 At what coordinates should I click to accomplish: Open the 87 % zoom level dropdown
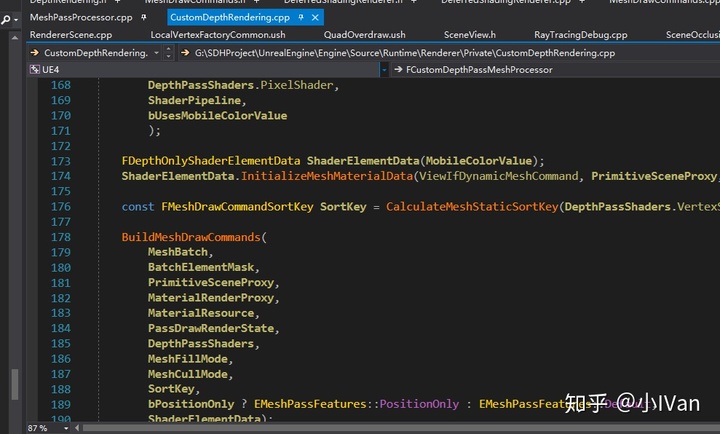66,428
